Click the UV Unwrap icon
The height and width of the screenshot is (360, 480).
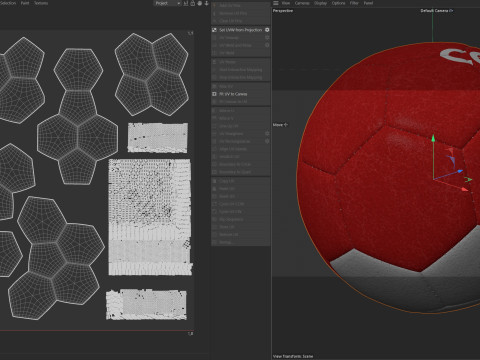tap(214, 38)
